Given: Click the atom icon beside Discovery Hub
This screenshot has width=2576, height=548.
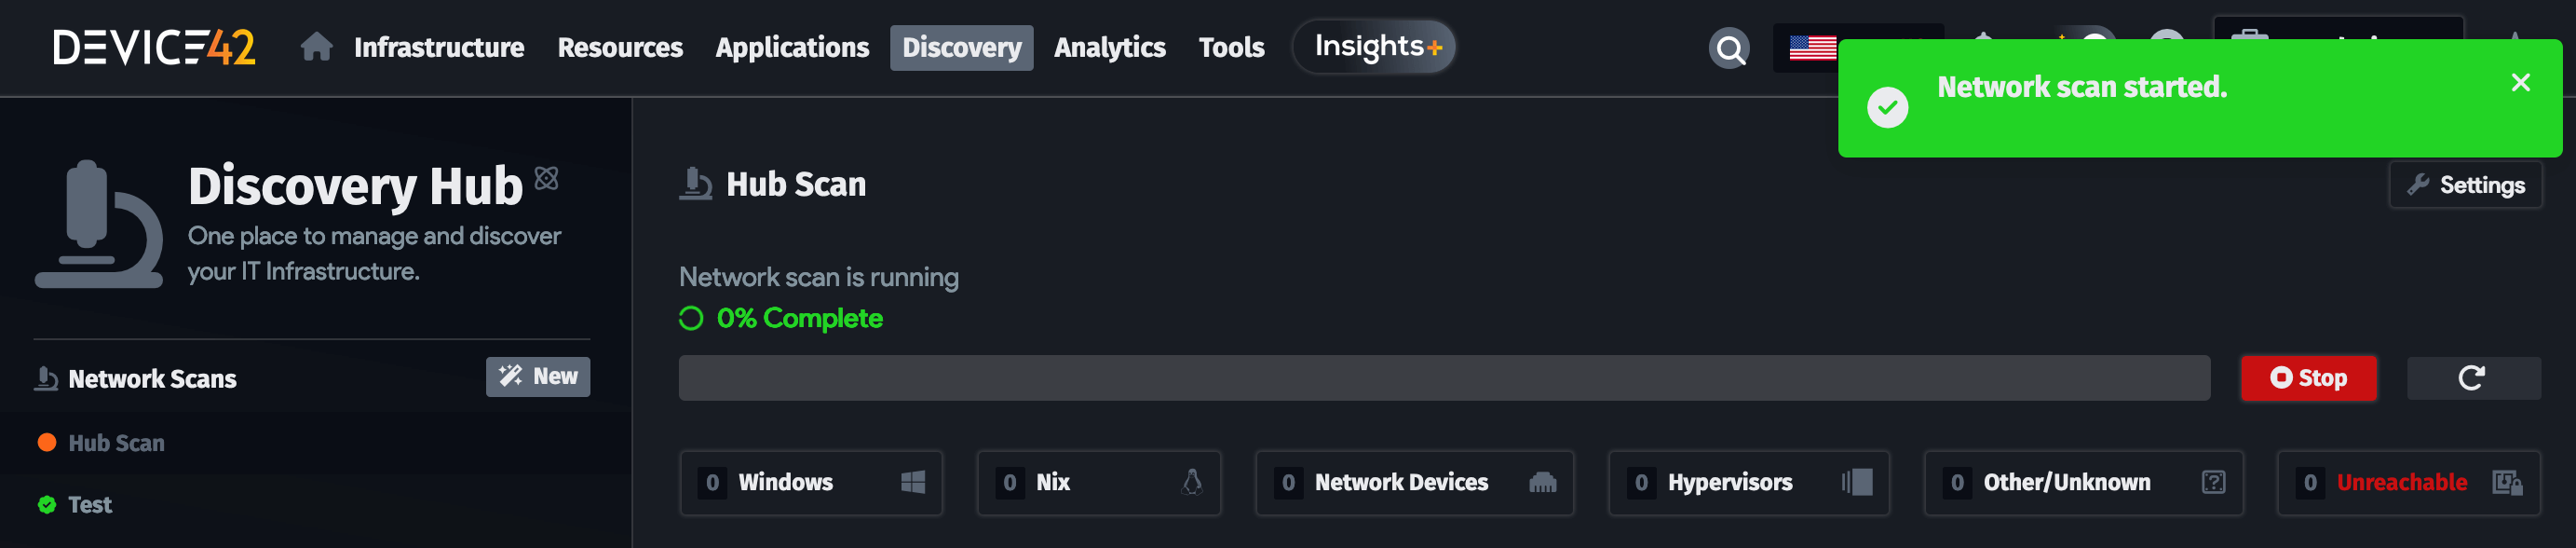Looking at the screenshot, I should pos(546,178).
